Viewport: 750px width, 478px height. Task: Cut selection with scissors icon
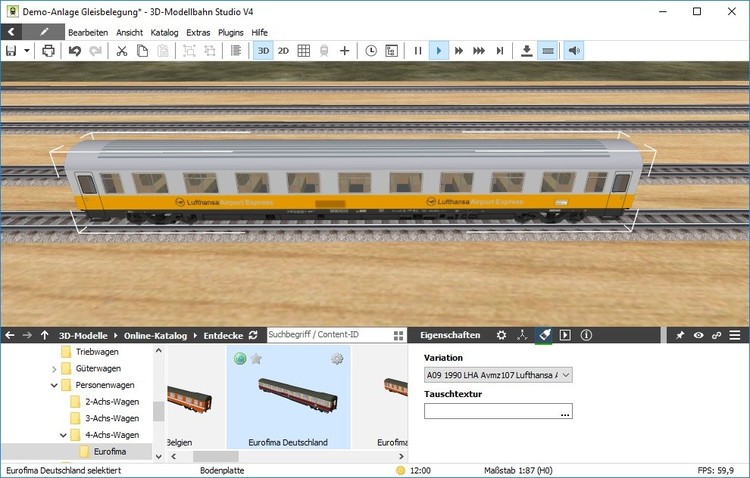click(122, 51)
